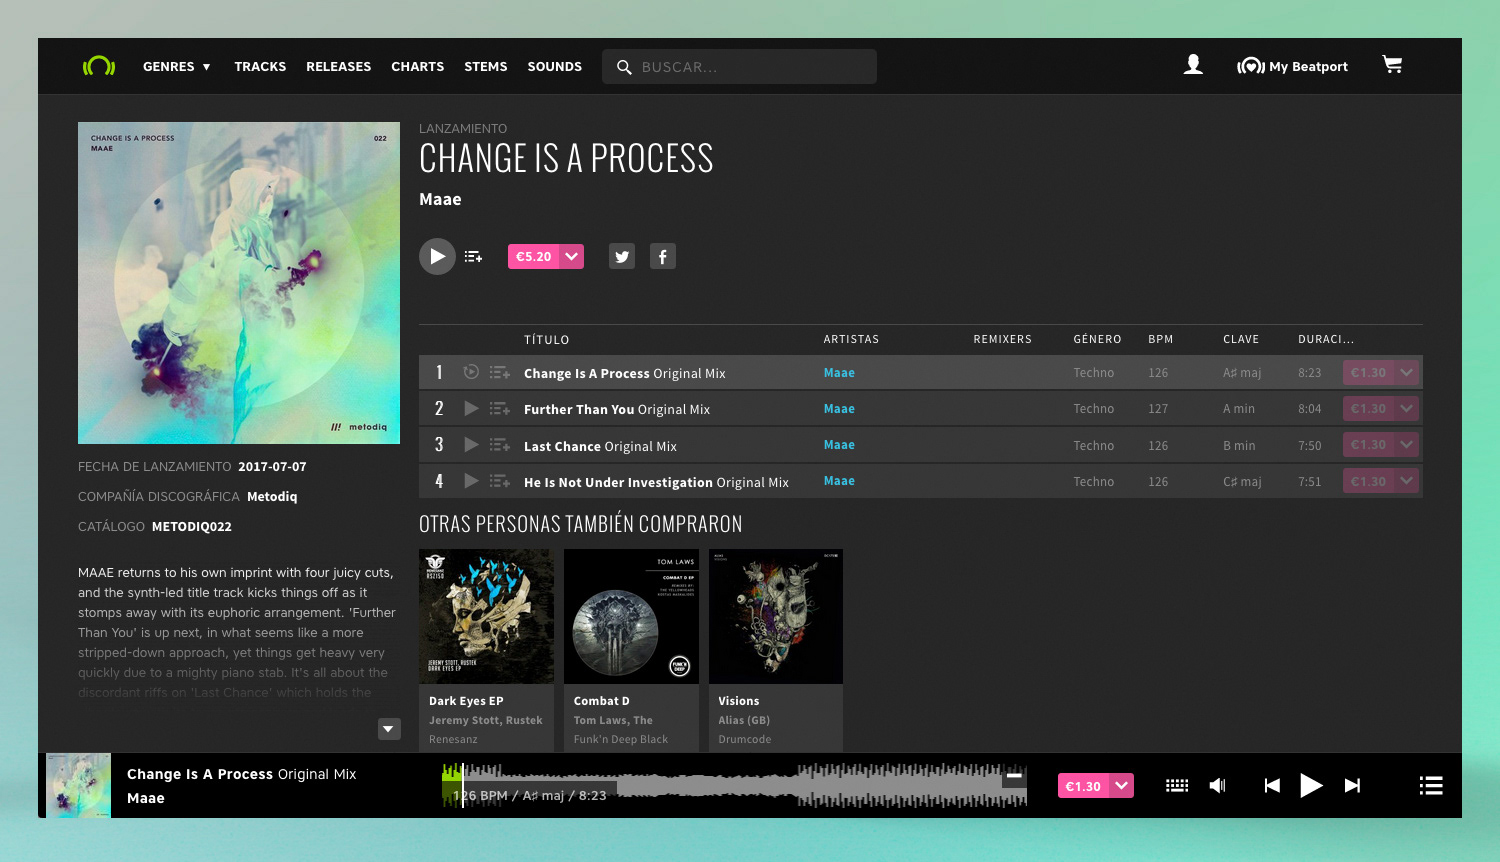Open the Dark Eyes EP cover
The width and height of the screenshot is (1500, 862).
click(x=486, y=616)
